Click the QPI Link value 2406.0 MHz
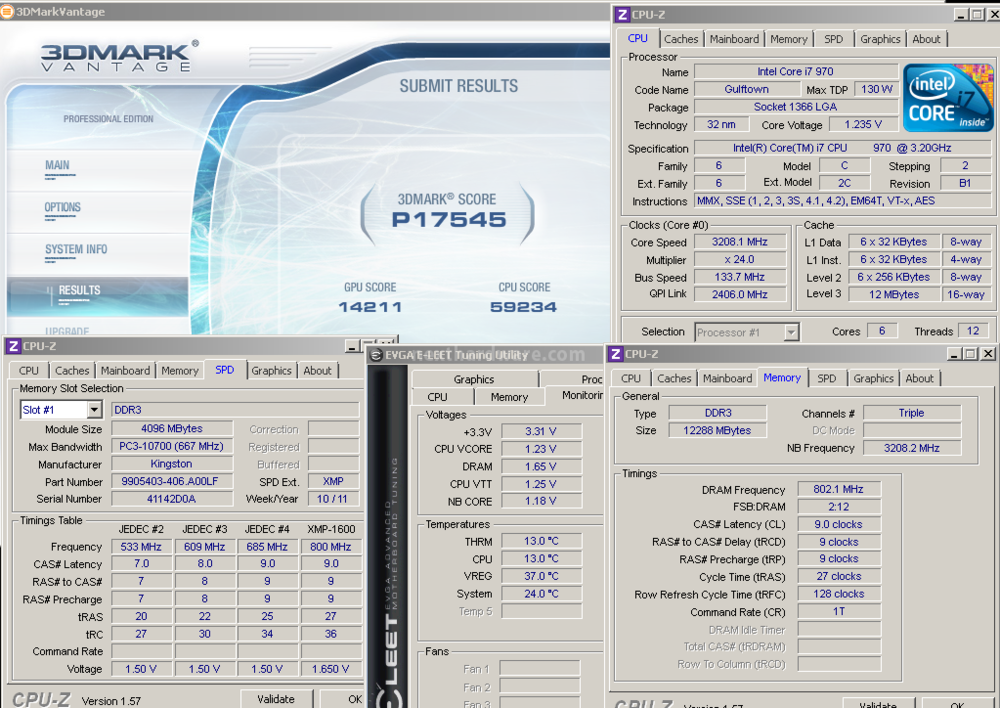Viewport: 1000px width, 708px height. (740, 295)
